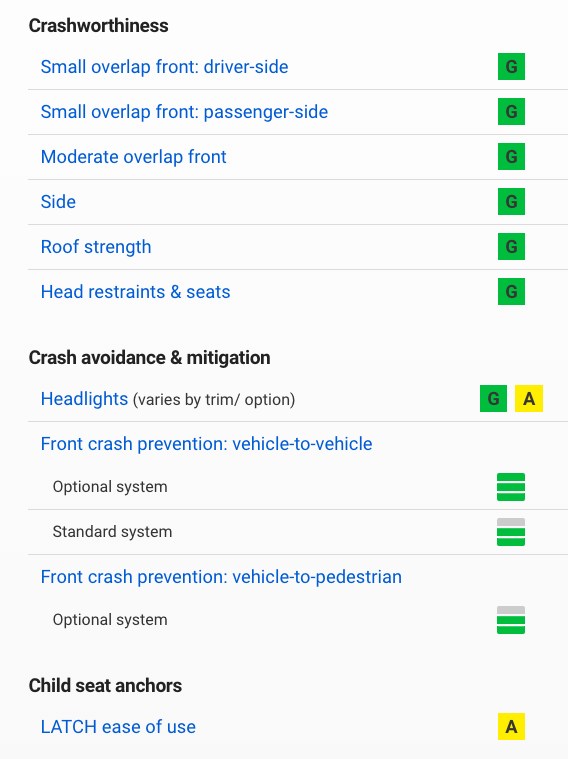Click the yellow A badge in the Headlights row
The height and width of the screenshot is (759, 568).
[529, 399]
